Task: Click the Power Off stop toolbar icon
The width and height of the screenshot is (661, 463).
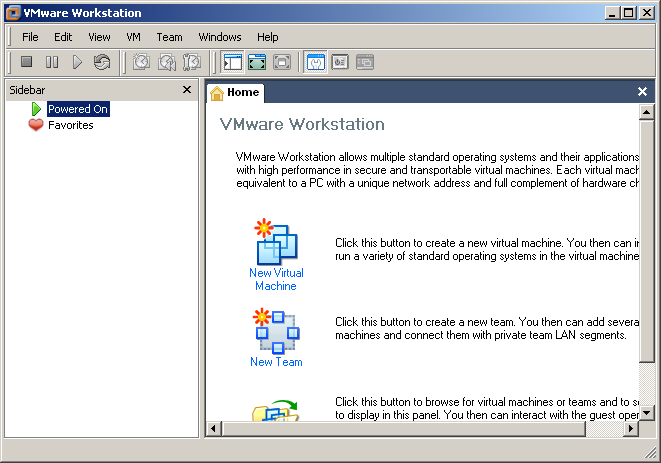Action: [x=27, y=62]
